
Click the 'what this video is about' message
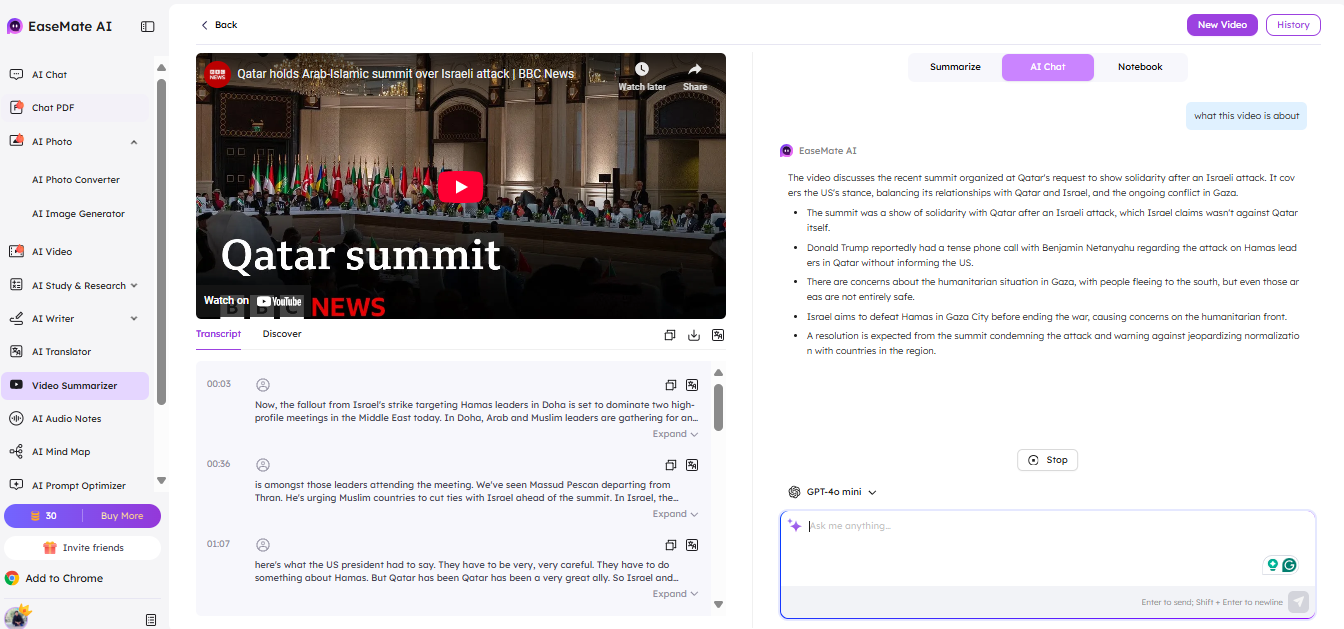pyautogui.click(x=1247, y=116)
